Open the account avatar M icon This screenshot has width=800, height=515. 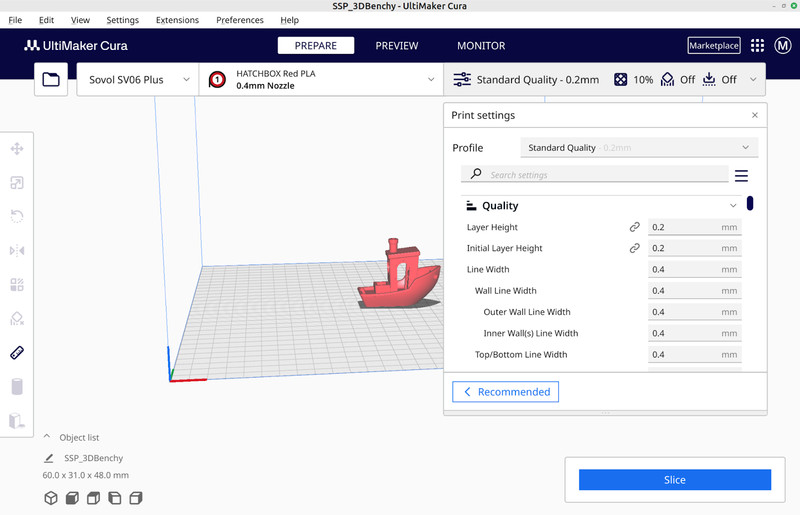[783, 45]
